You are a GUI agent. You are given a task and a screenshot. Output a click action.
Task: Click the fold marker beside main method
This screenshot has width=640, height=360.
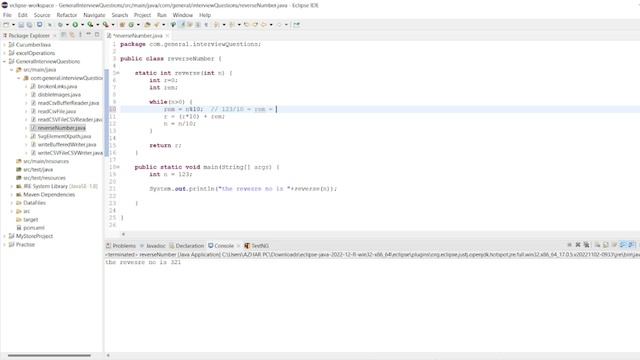118,167
